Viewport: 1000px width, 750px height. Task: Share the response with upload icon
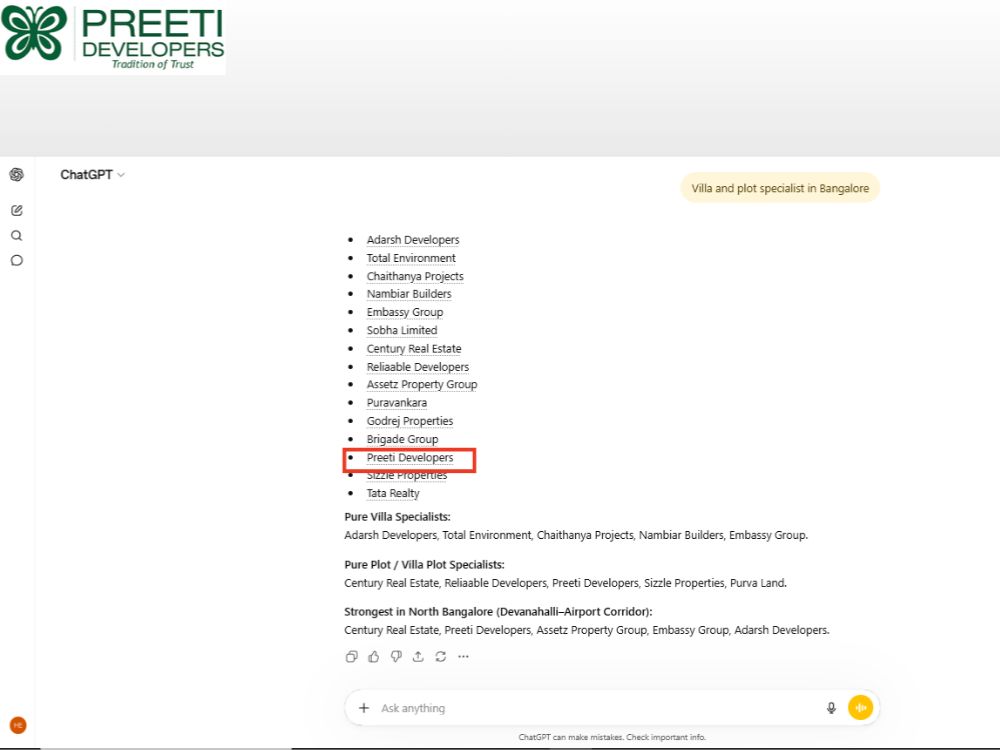click(x=418, y=656)
